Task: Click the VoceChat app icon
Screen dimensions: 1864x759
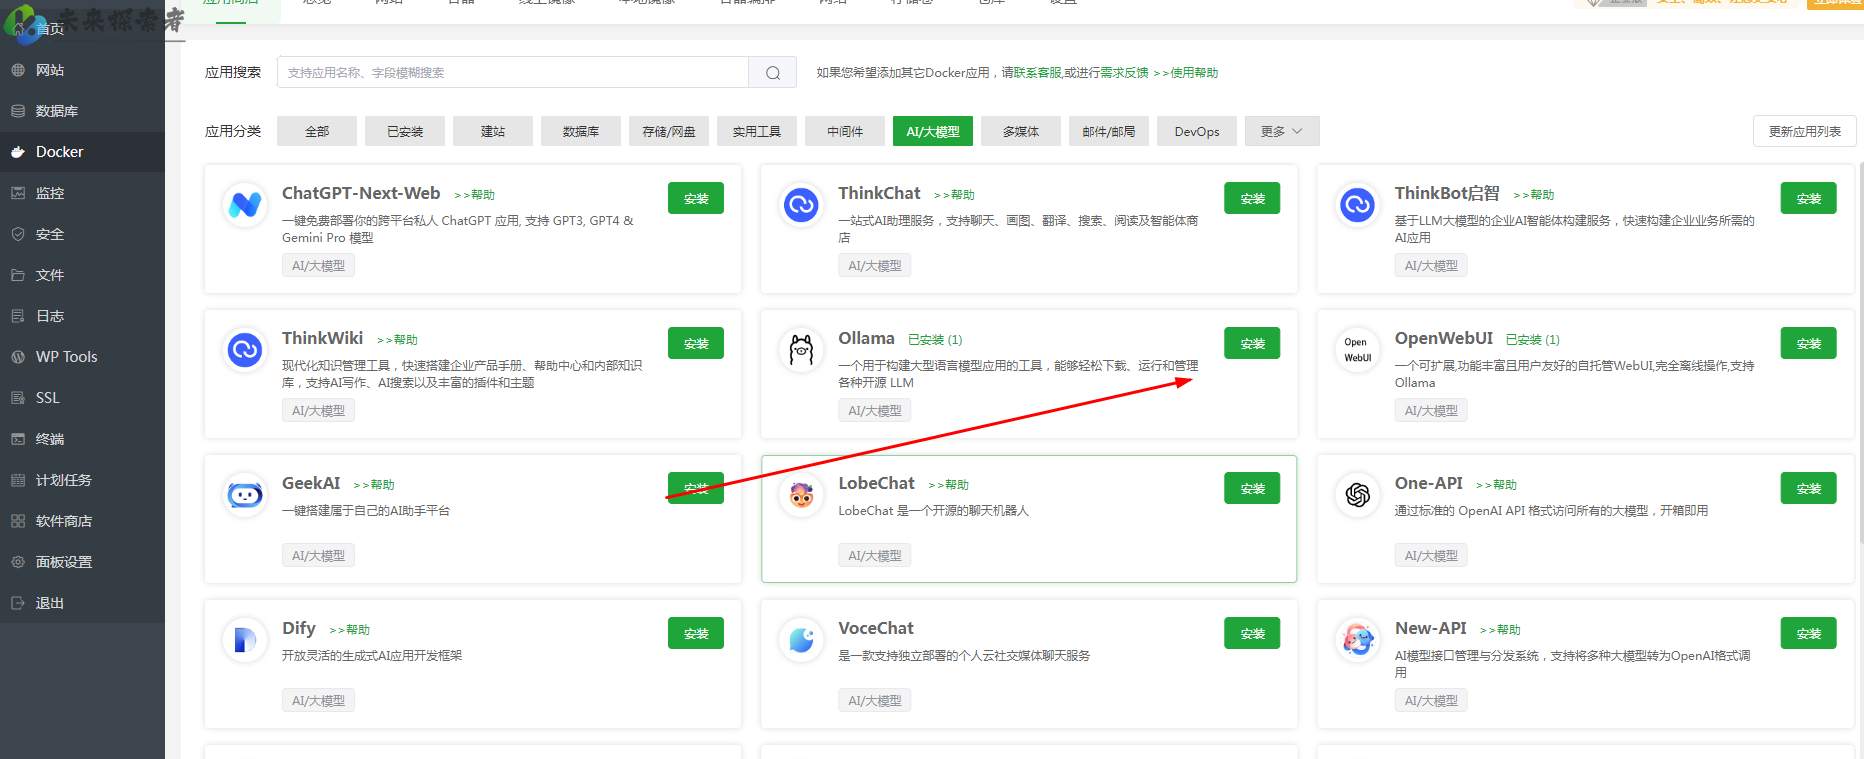Action: pos(801,640)
